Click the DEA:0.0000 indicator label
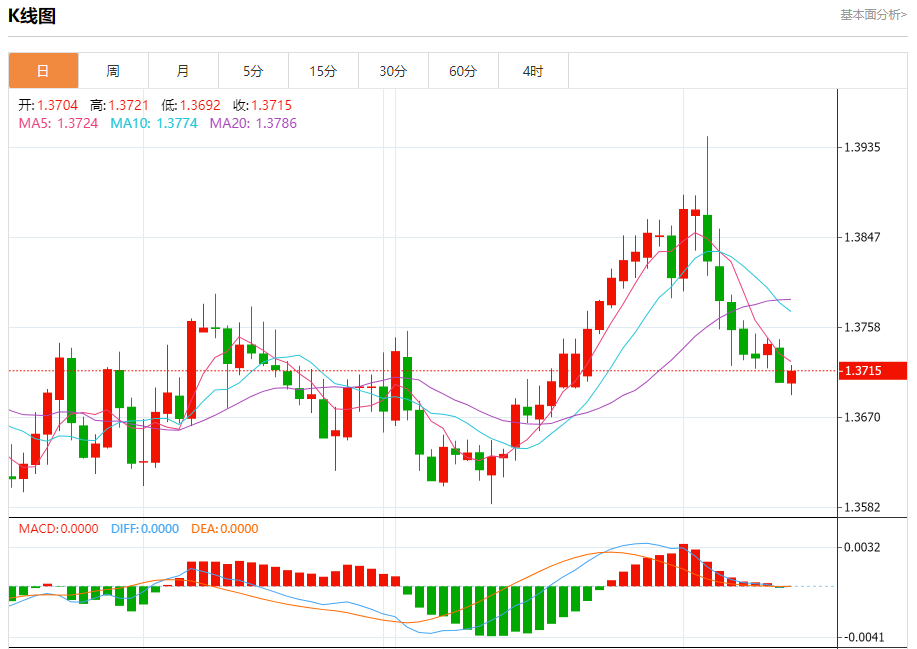Screen dimensions: 917x649 pyautogui.click(x=225, y=529)
